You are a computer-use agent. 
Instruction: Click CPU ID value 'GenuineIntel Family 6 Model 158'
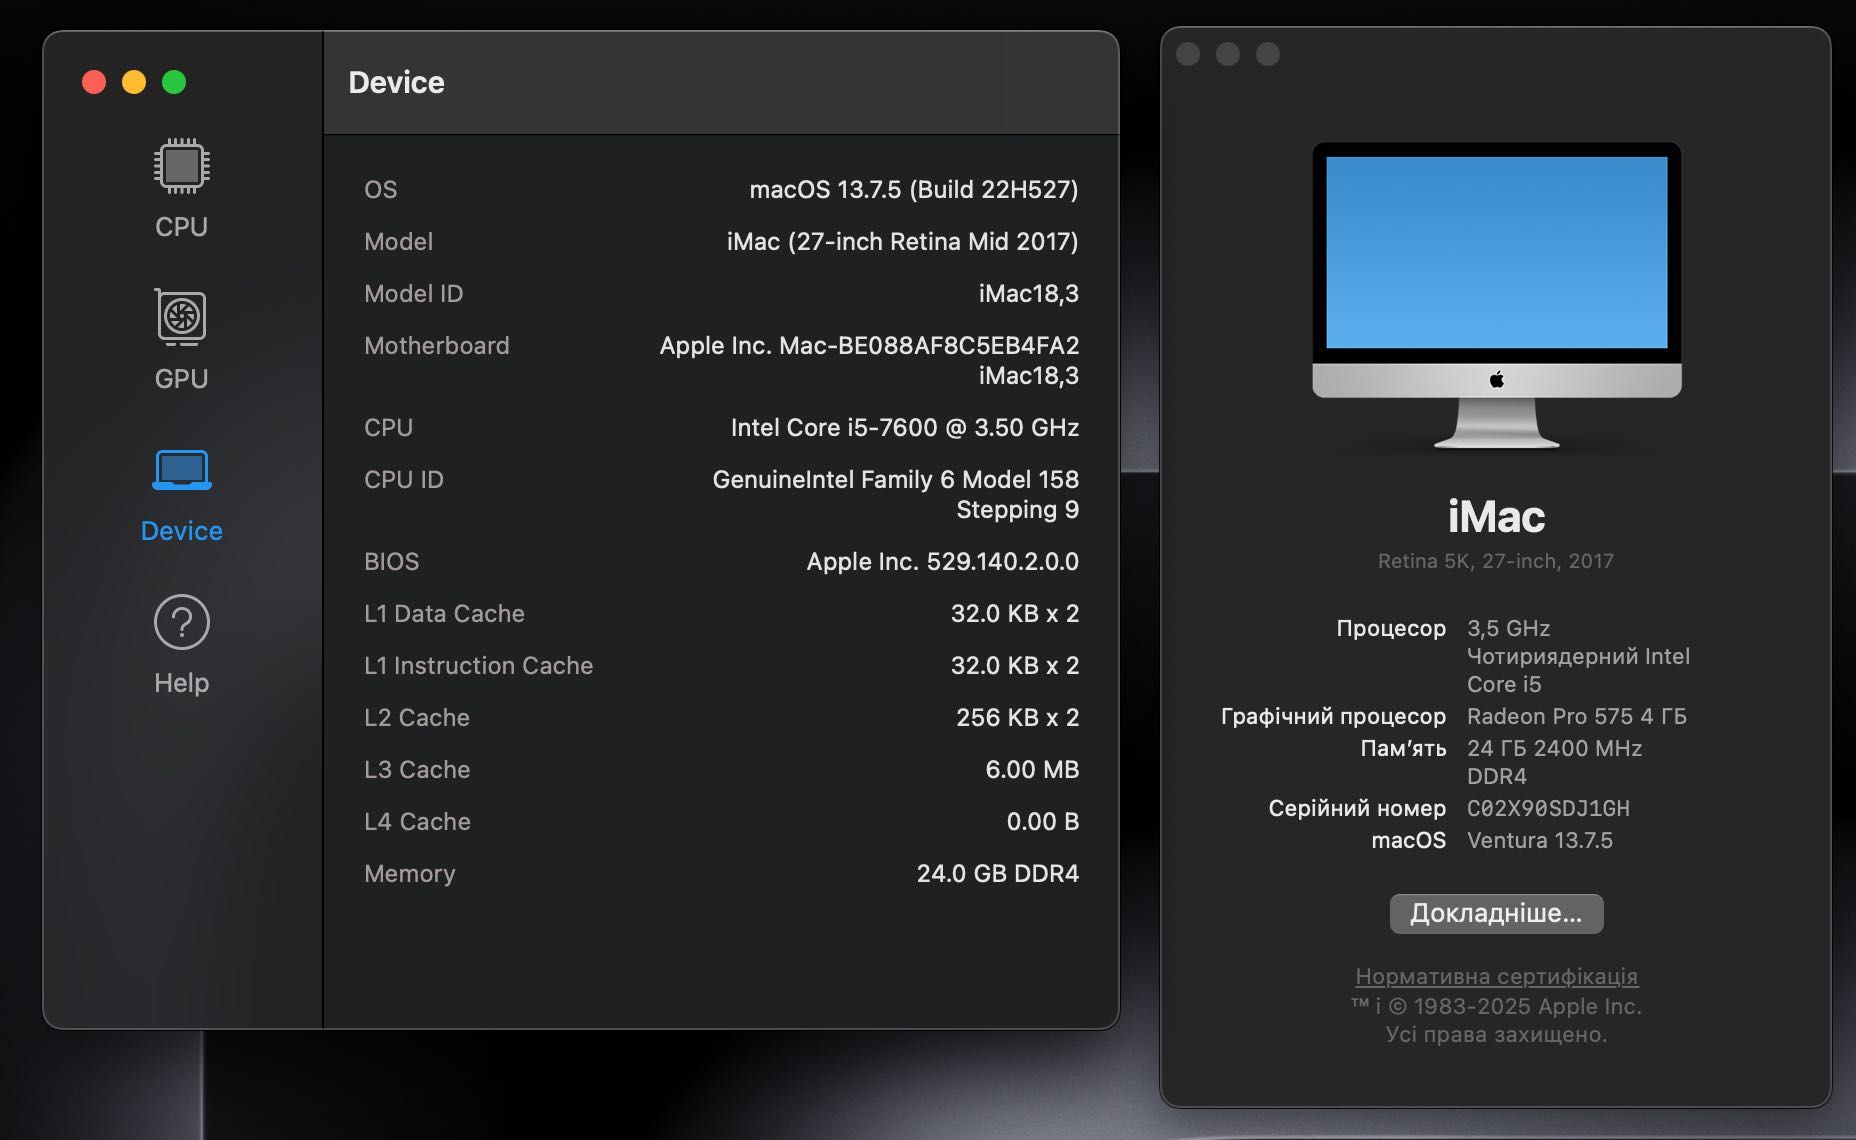click(x=895, y=479)
